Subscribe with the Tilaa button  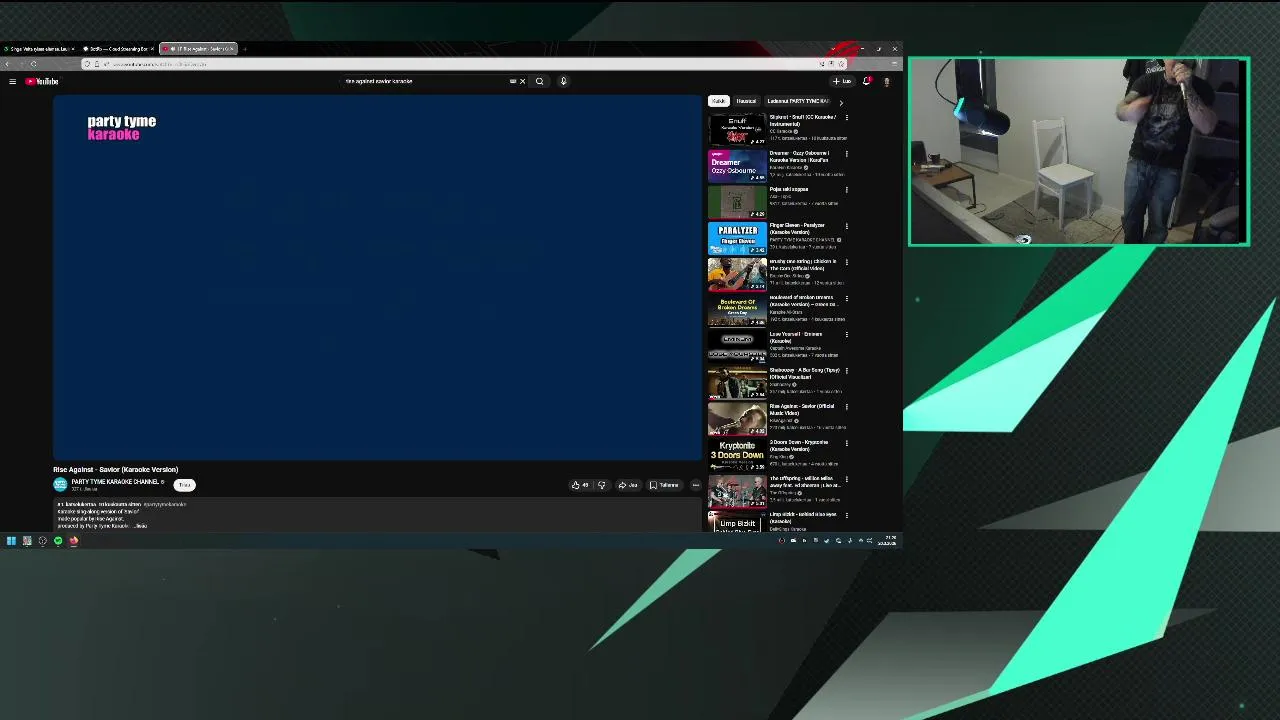[x=184, y=485]
